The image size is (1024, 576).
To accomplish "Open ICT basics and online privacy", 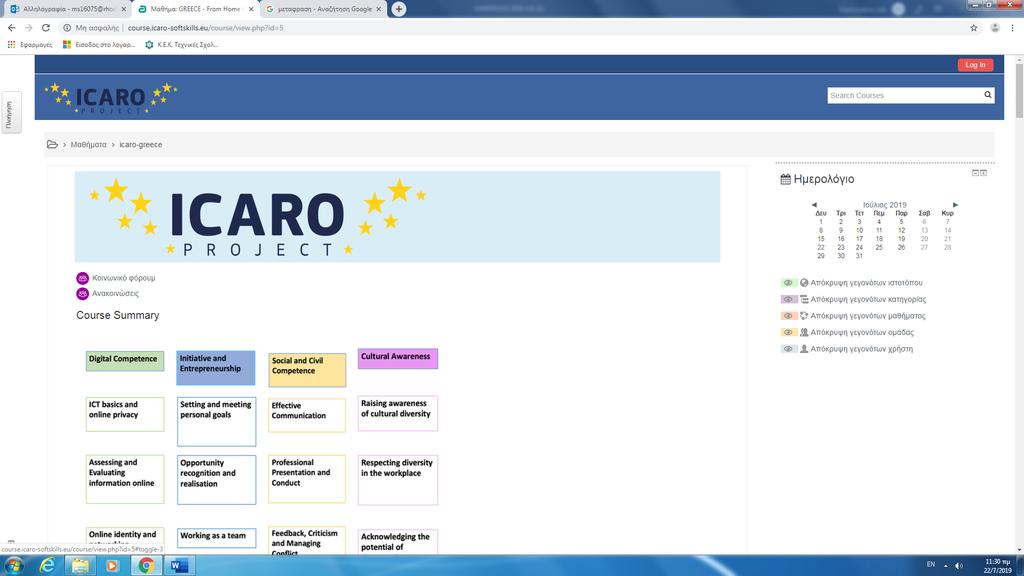I will point(125,414).
